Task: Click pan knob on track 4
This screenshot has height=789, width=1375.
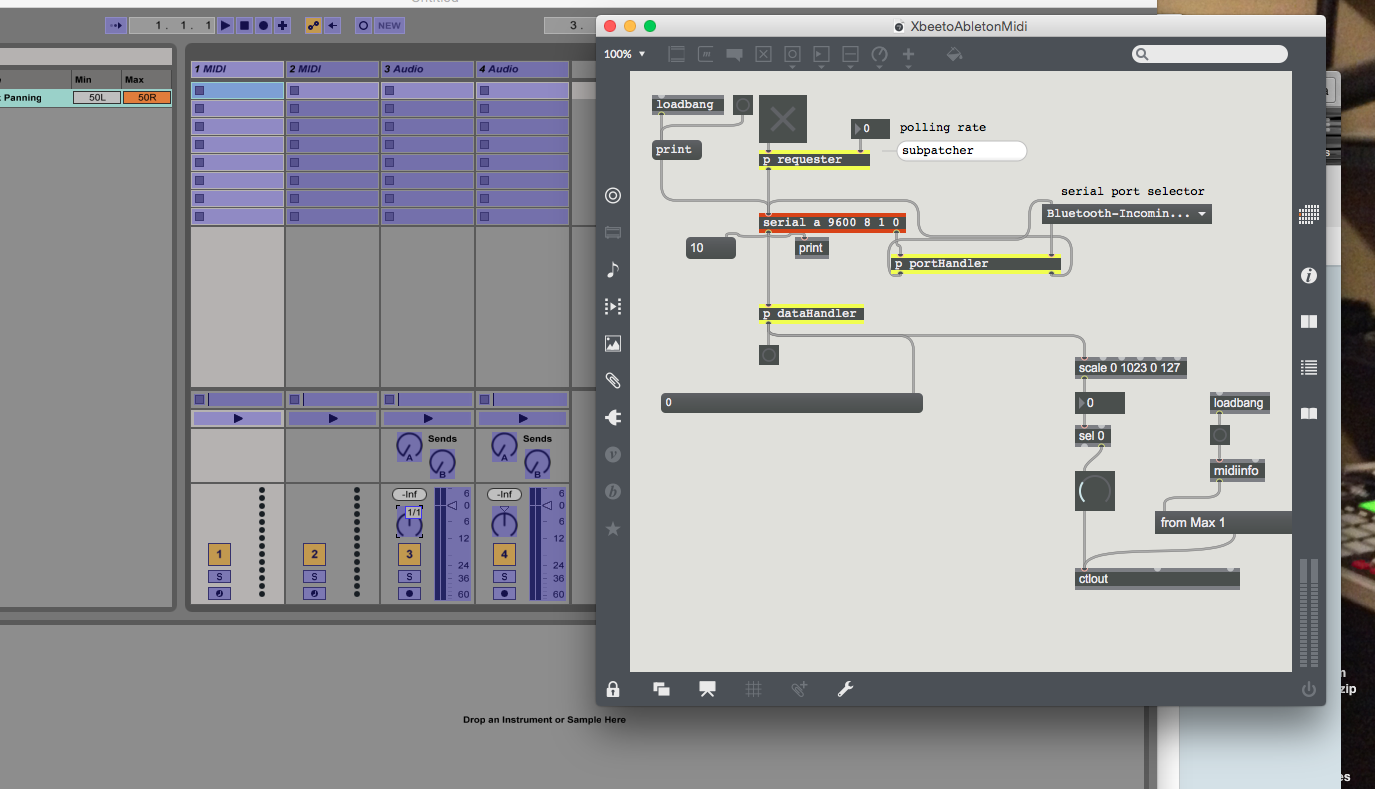Action: pyautogui.click(x=504, y=522)
